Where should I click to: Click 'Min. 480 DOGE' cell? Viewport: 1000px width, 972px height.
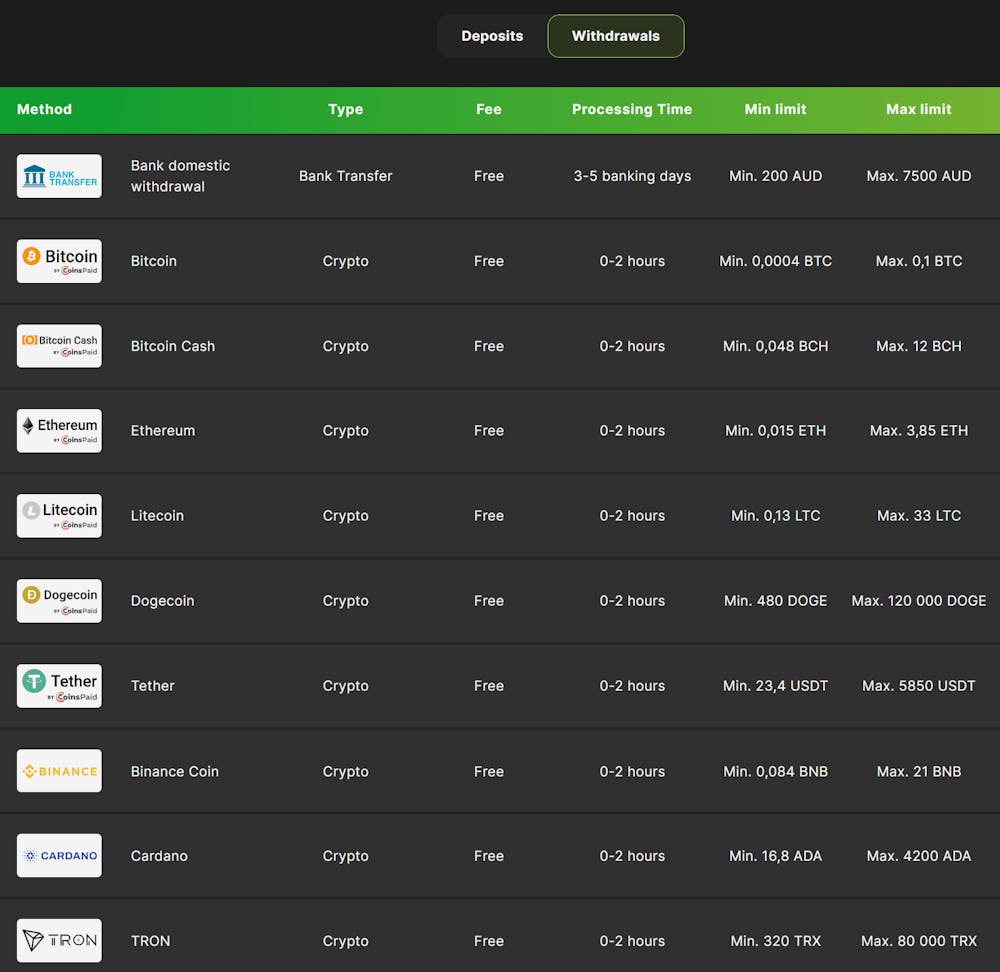coord(776,601)
